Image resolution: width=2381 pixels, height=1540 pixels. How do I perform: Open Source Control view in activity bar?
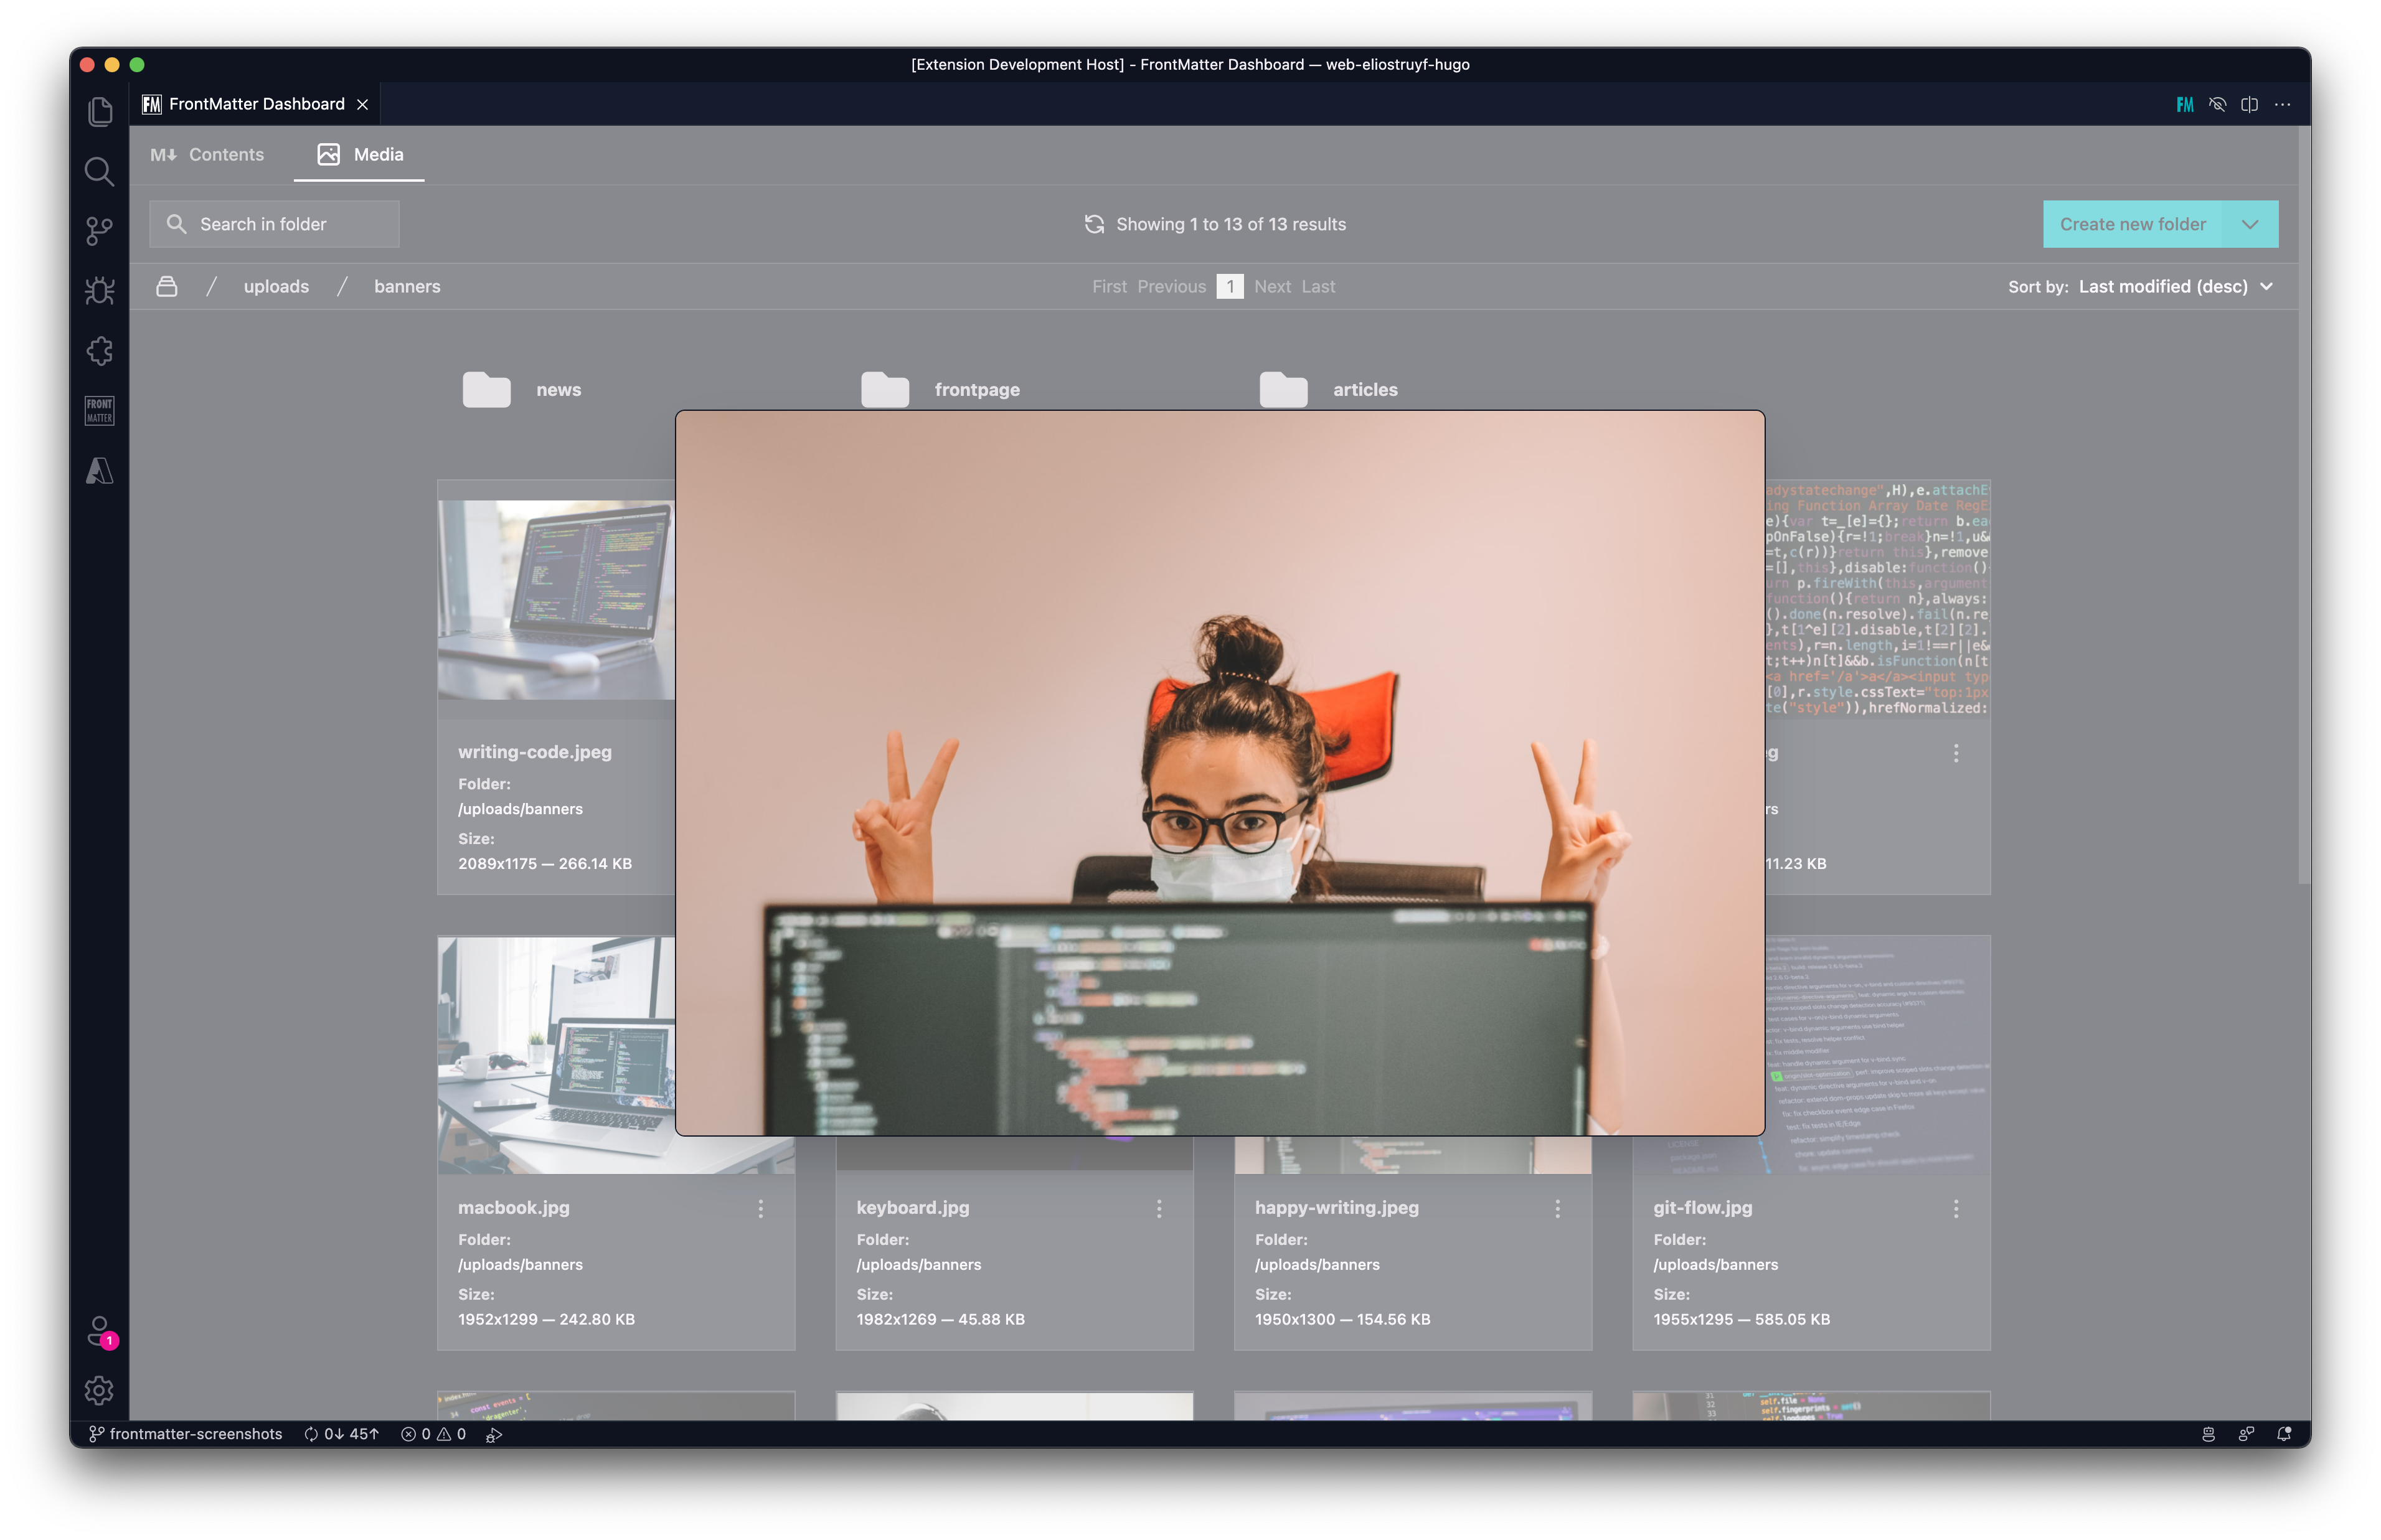pos(99,231)
